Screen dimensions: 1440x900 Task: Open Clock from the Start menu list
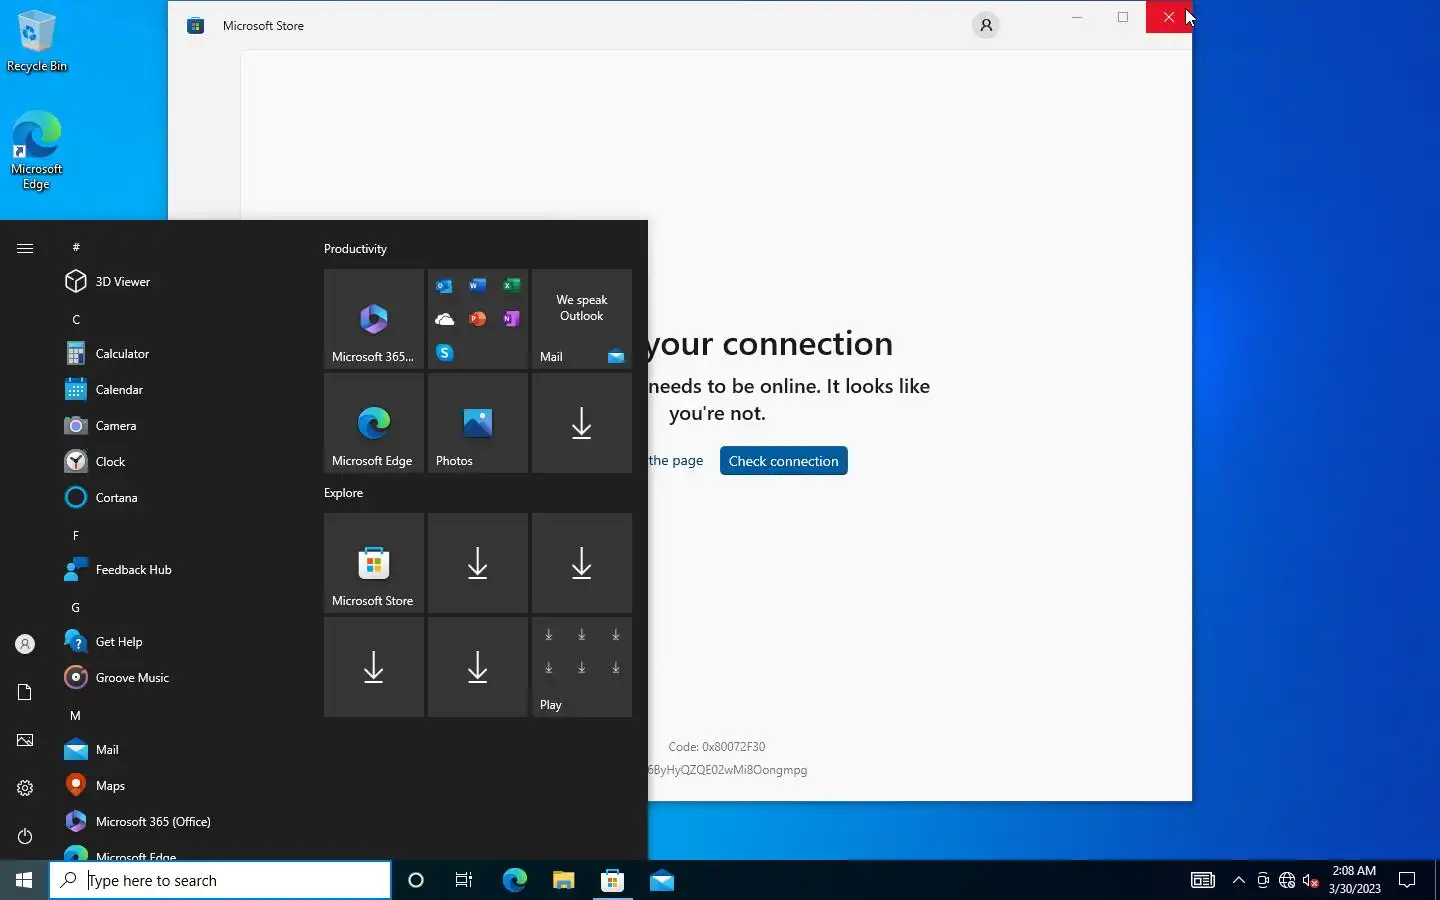point(180,462)
